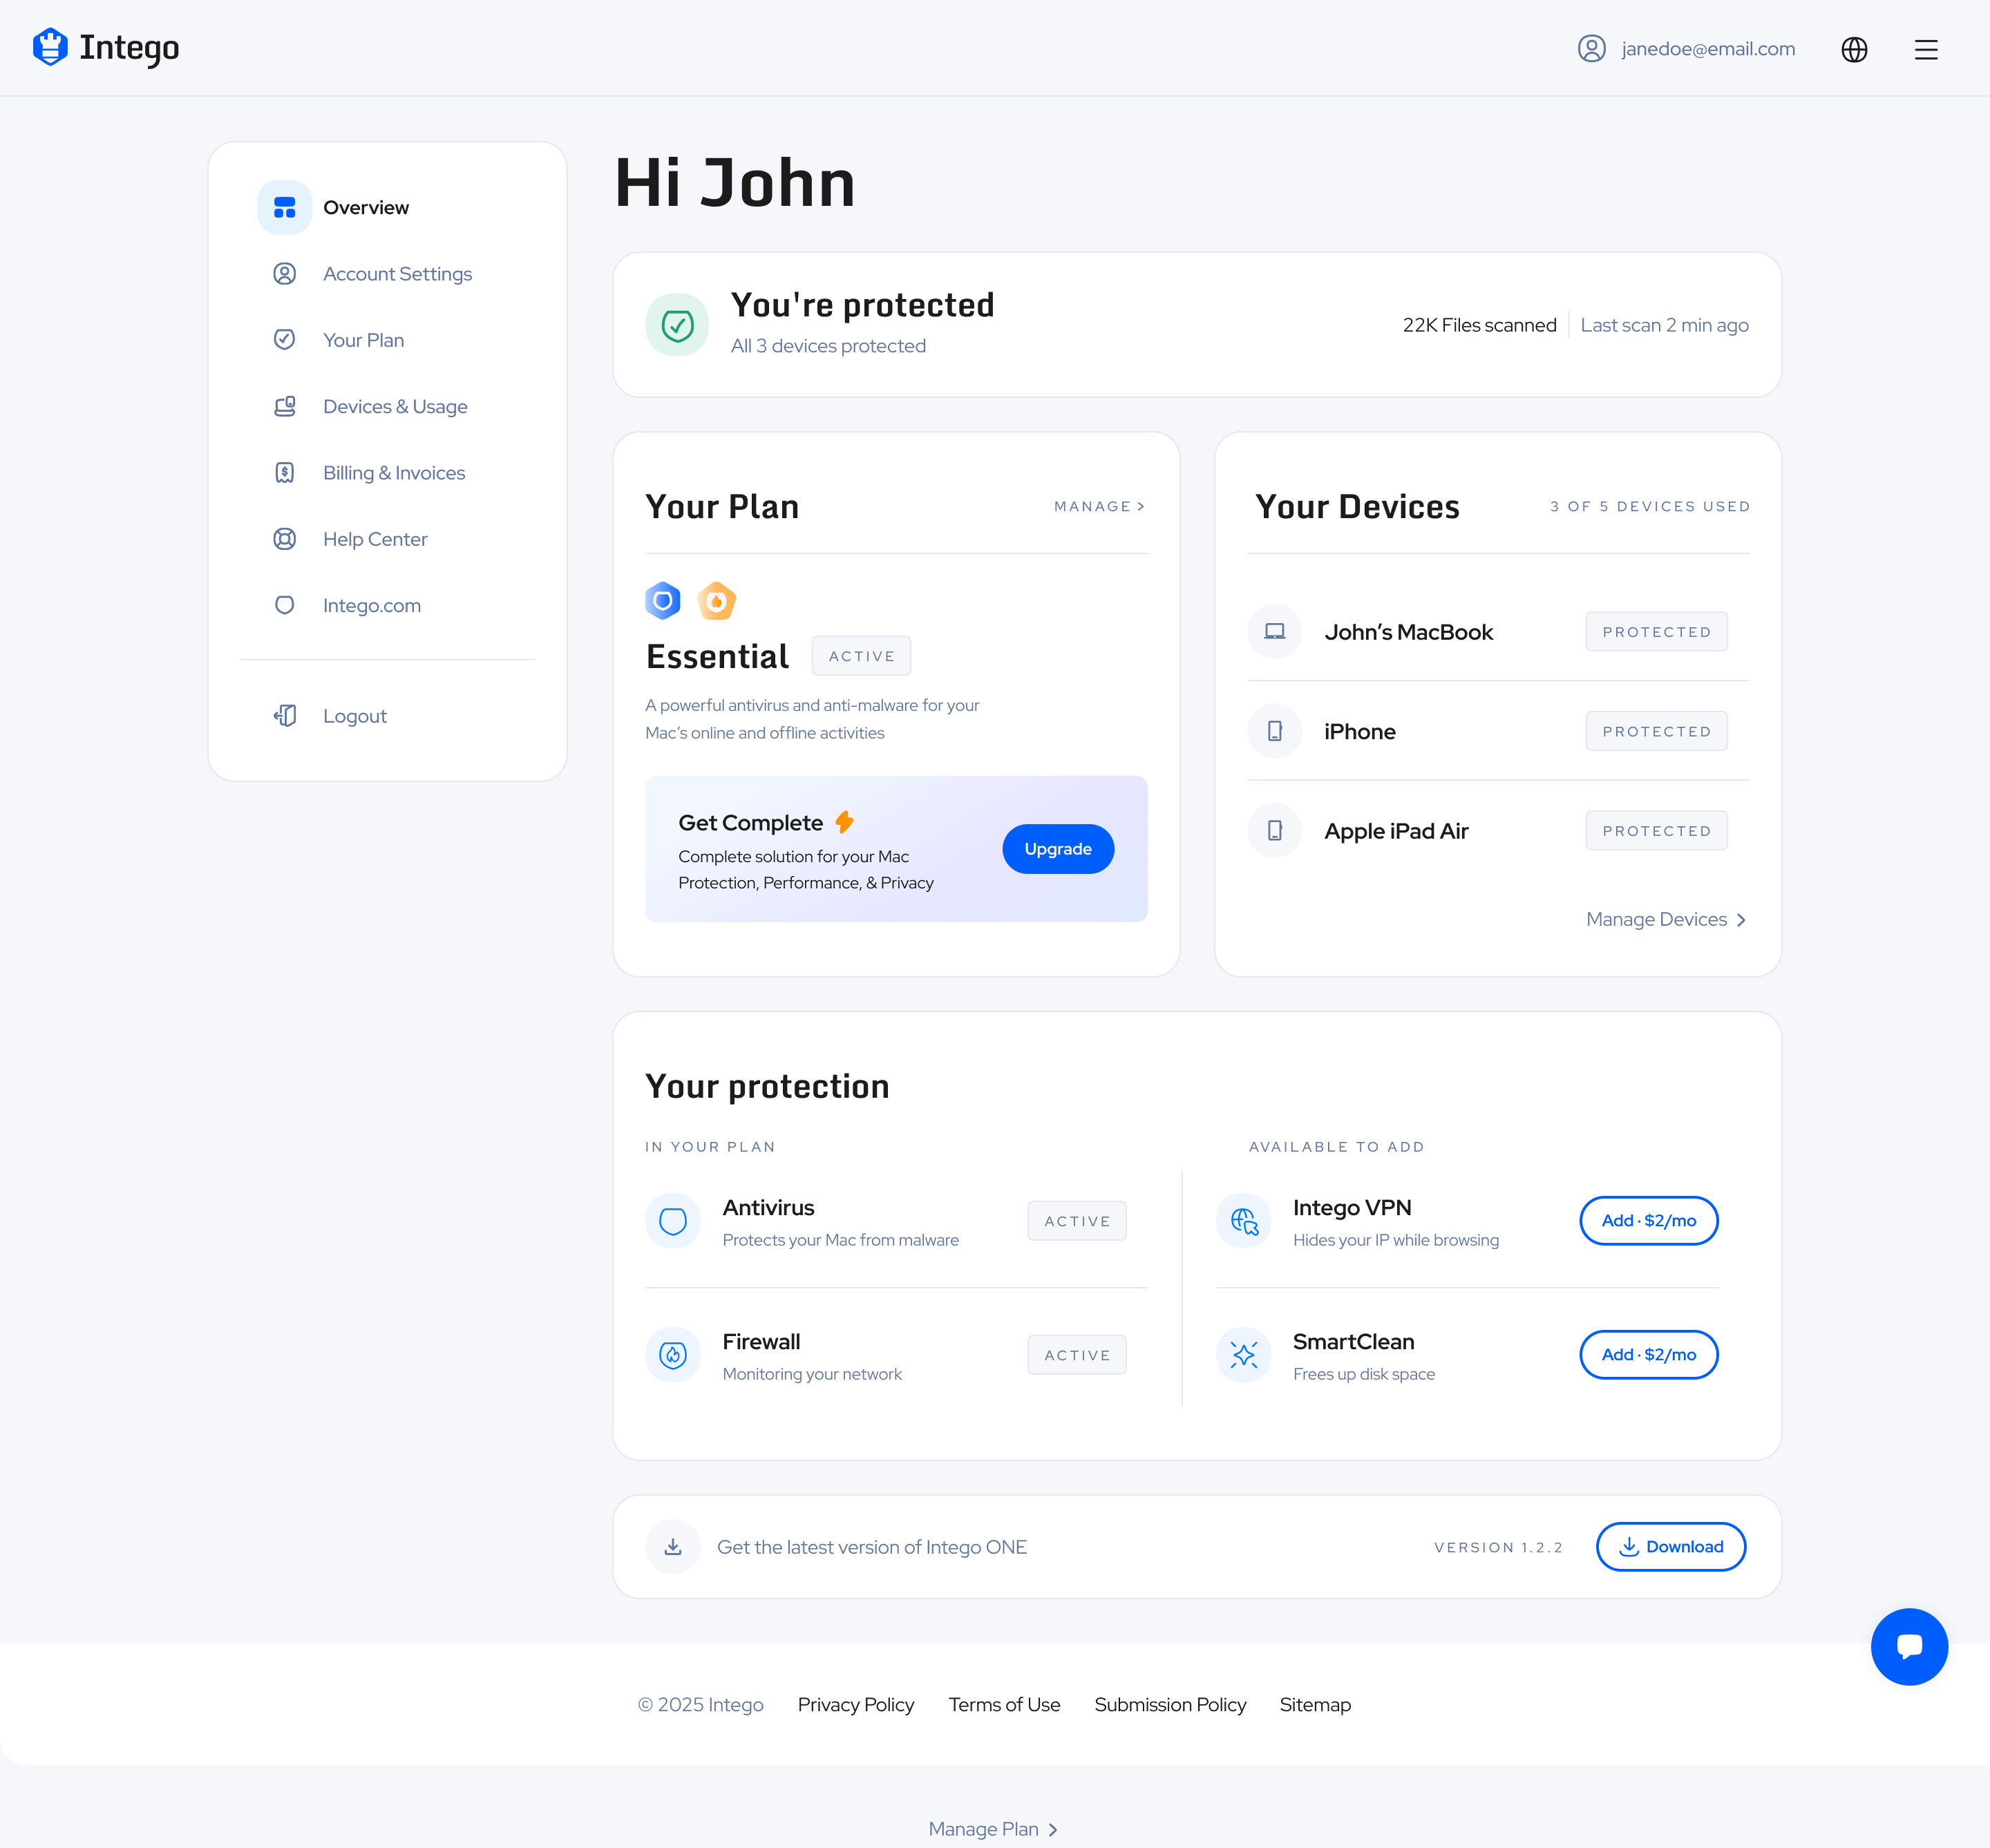Click '3 OF 5 DEVICES USED' text
The image size is (1990, 1848).
(x=1649, y=506)
